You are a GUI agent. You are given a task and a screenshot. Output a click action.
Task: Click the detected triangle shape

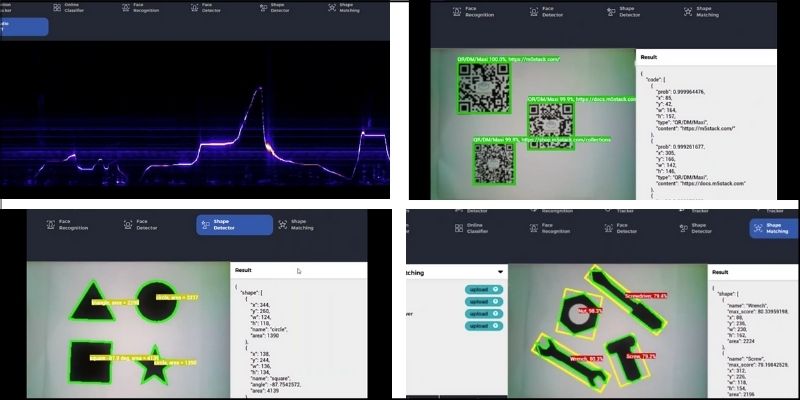pyautogui.click(x=92, y=302)
